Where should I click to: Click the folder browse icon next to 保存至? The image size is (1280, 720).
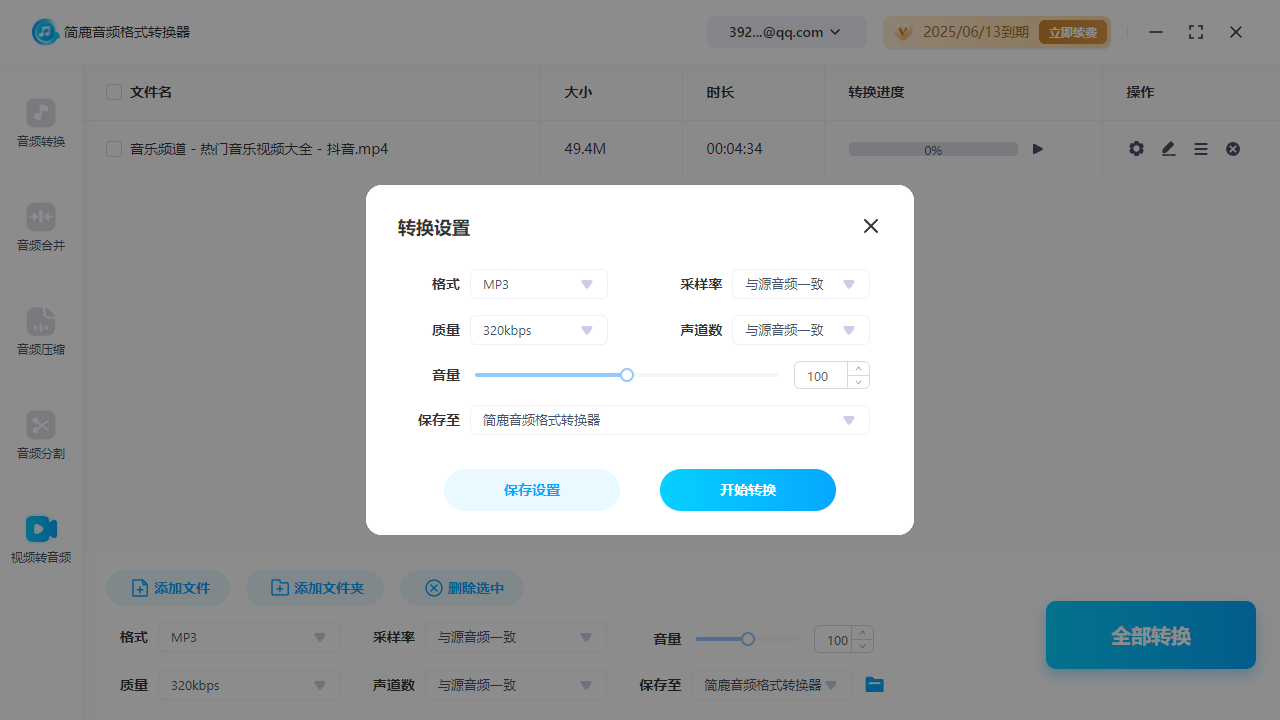coord(874,684)
